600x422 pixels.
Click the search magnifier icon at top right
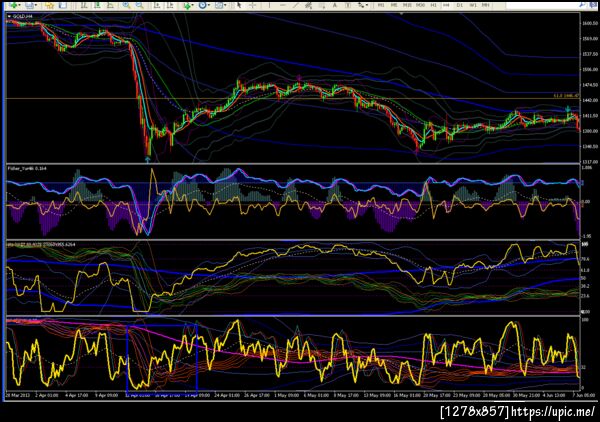click(582, 5)
